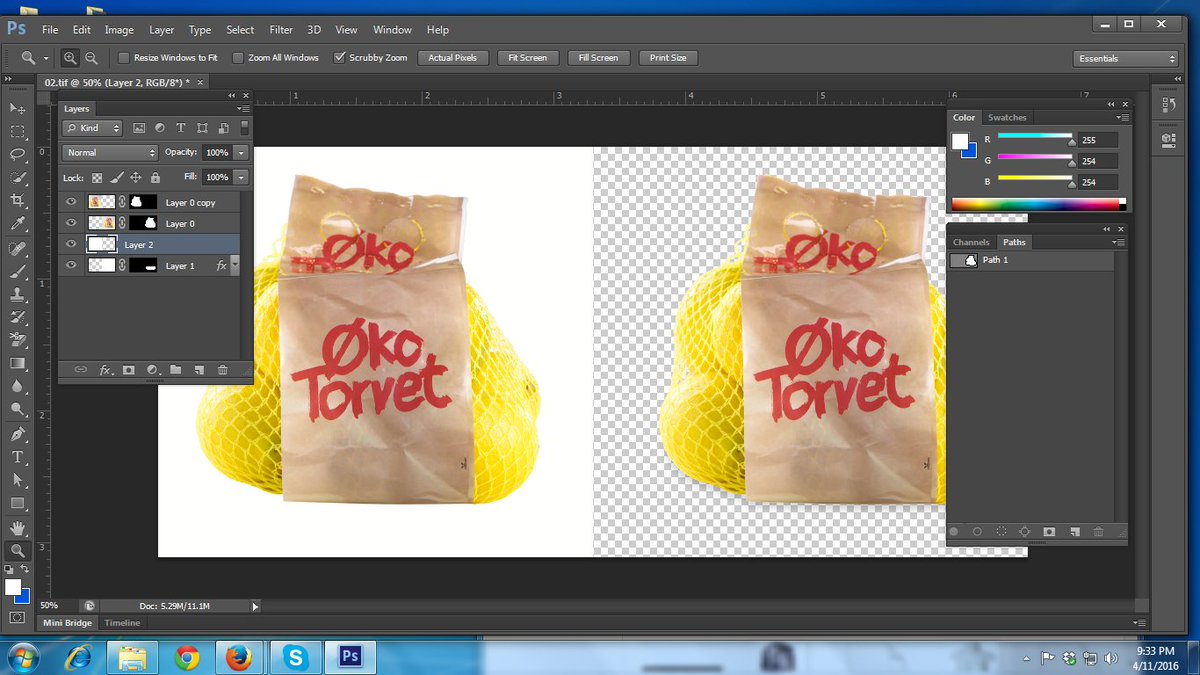Open the layer filter Kind dropdown
The image size is (1200, 675).
pos(92,128)
